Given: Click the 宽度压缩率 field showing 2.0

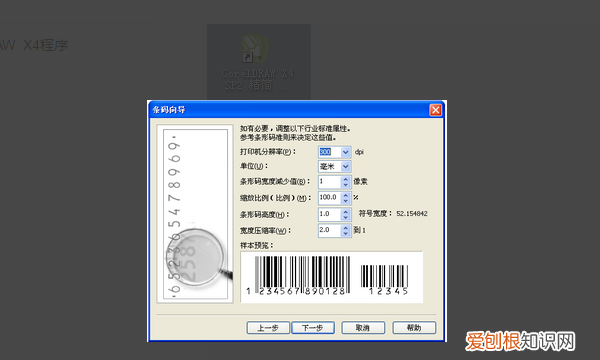Looking at the screenshot, I should (x=329, y=230).
